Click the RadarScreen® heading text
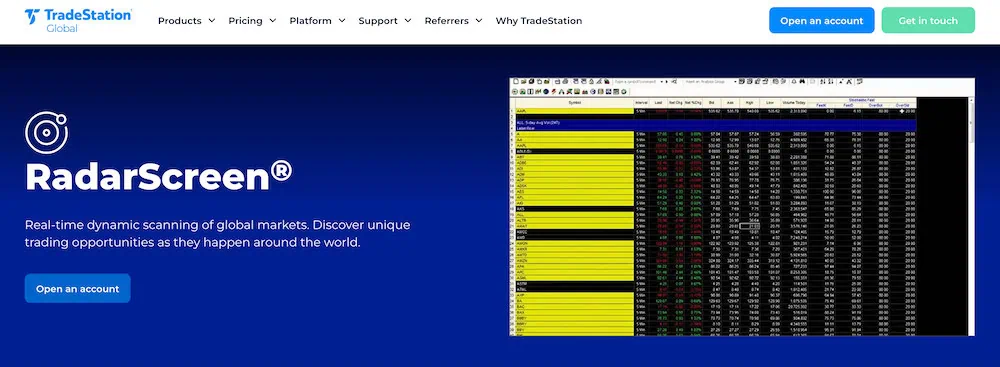 (x=159, y=176)
